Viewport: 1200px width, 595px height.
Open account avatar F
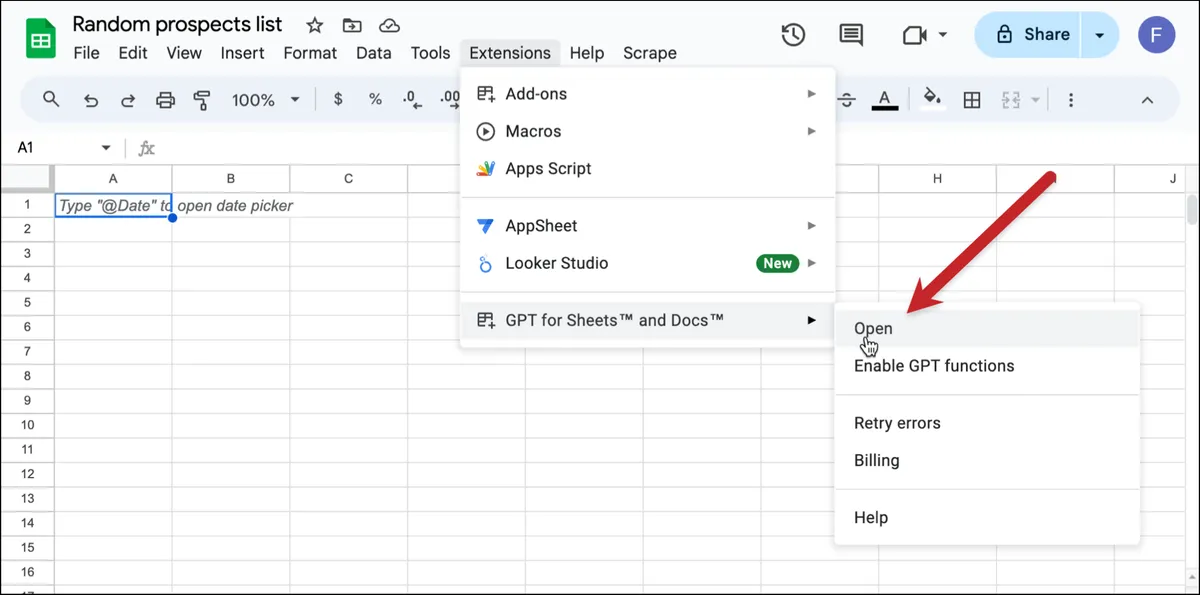click(x=1157, y=35)
